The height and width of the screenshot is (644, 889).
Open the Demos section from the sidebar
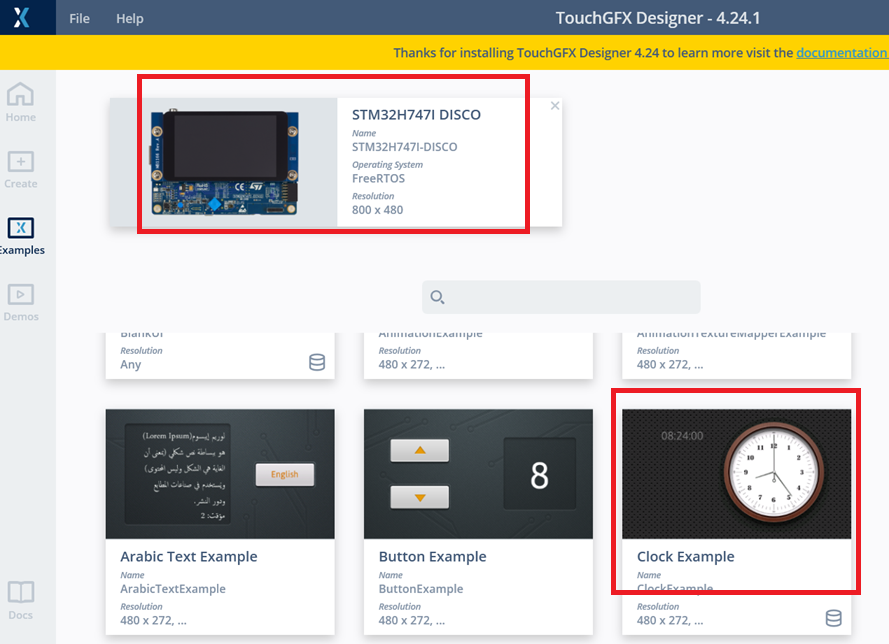20,295
